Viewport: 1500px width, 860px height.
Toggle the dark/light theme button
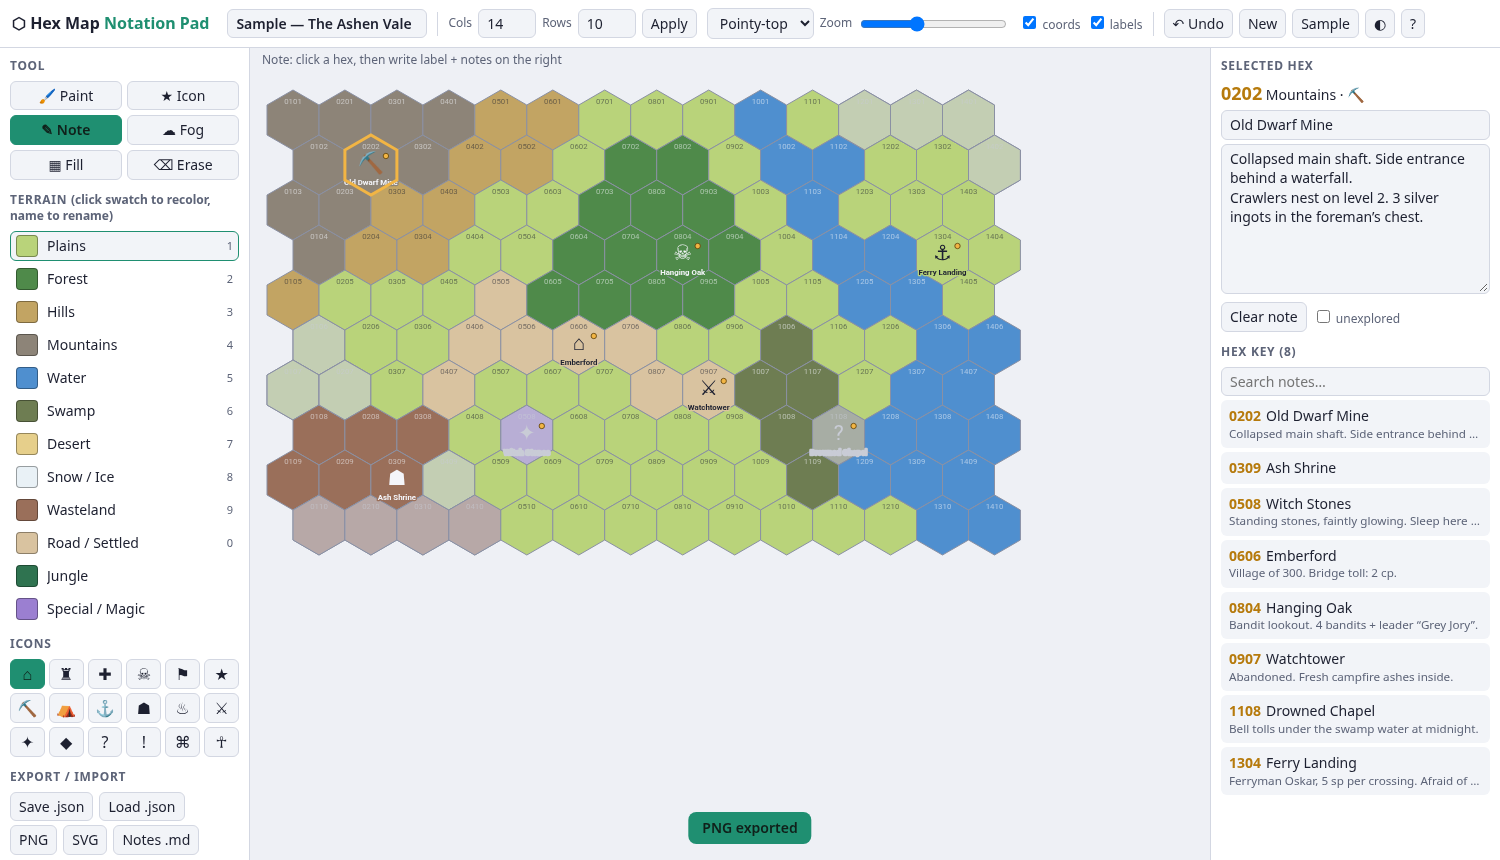(1380, 24)
